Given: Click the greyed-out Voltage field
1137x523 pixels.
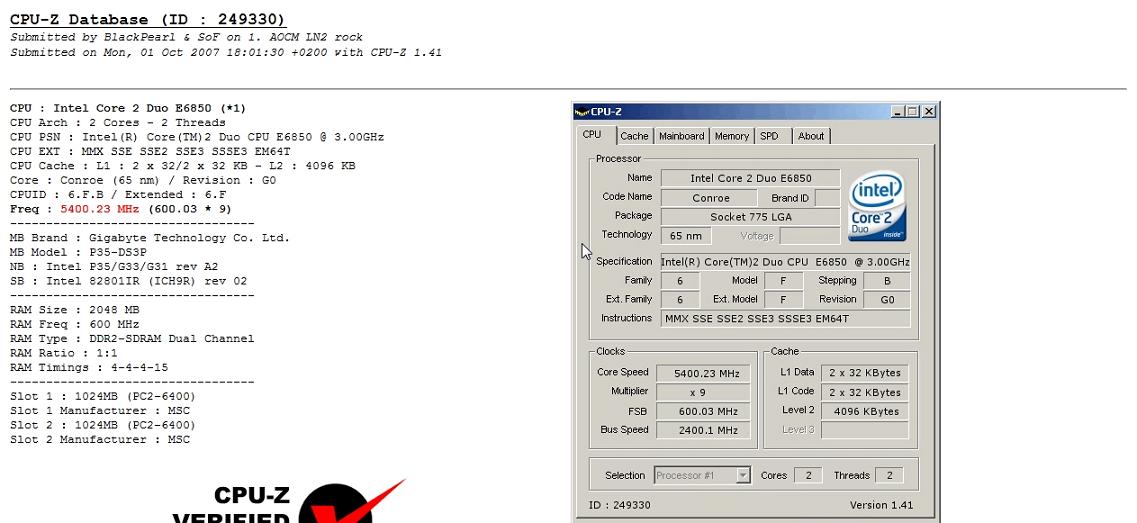Looking at the screenshot, I should tap(809, 236).
